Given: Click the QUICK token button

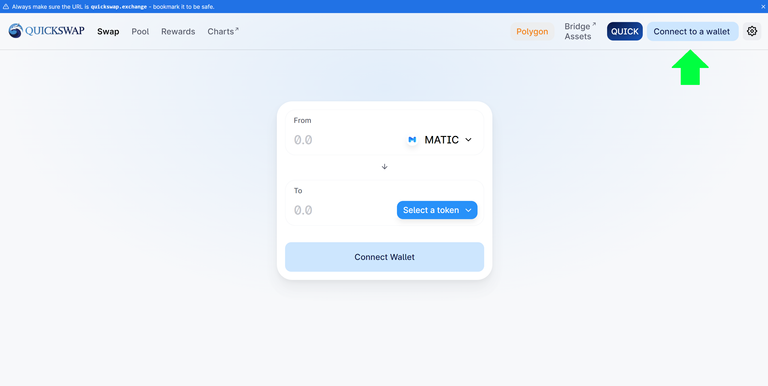Looking at the screenshot, I should (x=624, y=31).
